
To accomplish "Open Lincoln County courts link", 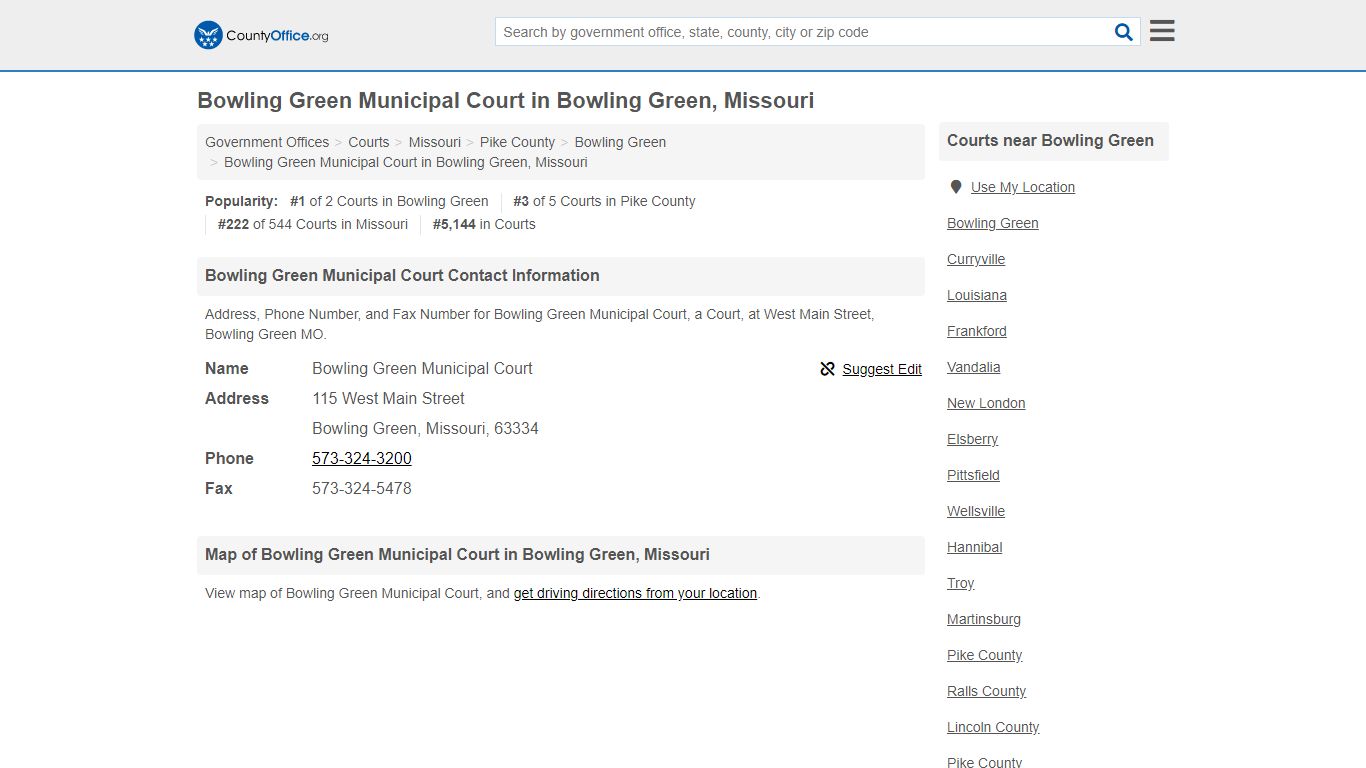I will click(x=993, y=727).
